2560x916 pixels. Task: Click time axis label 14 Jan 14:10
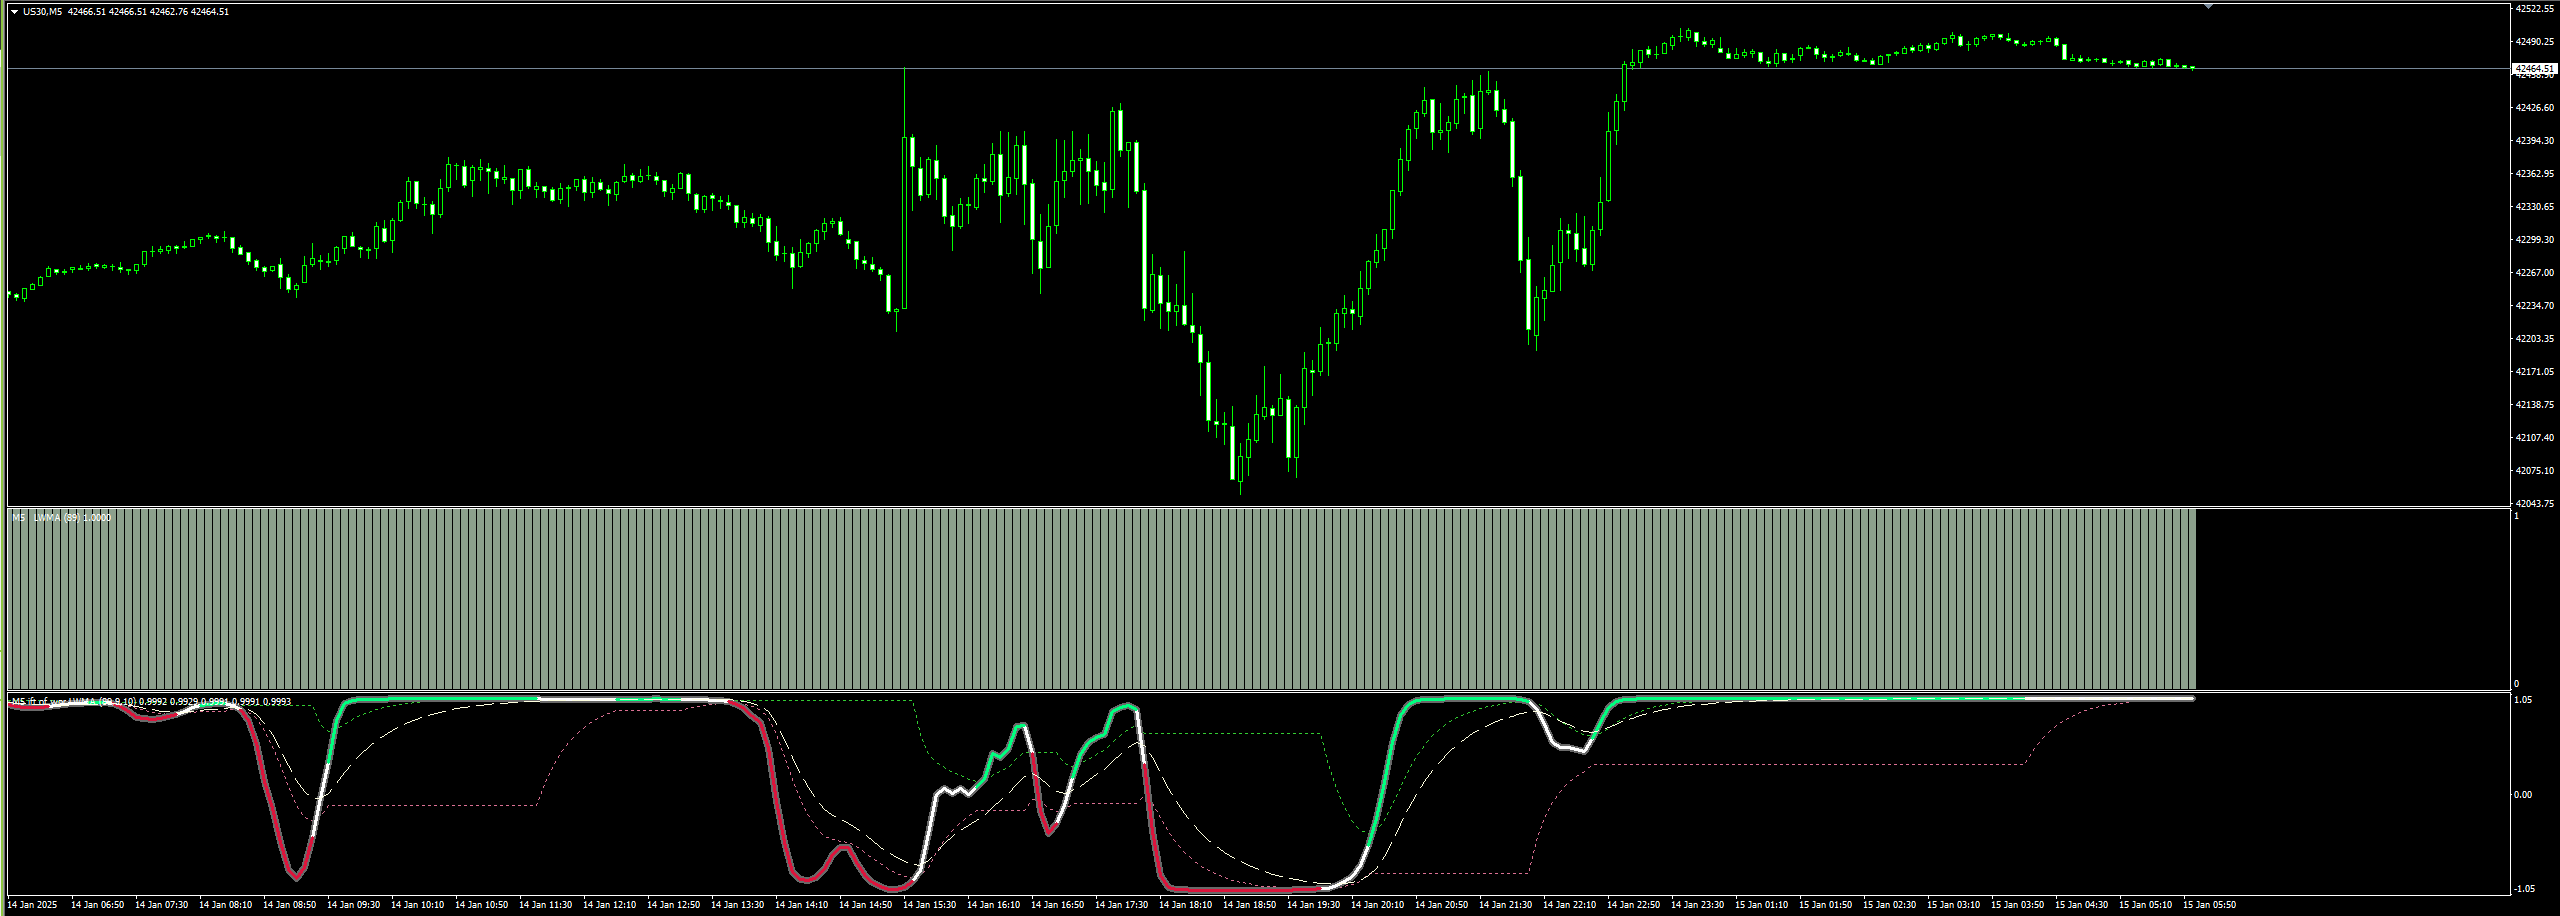coord(802,905)
